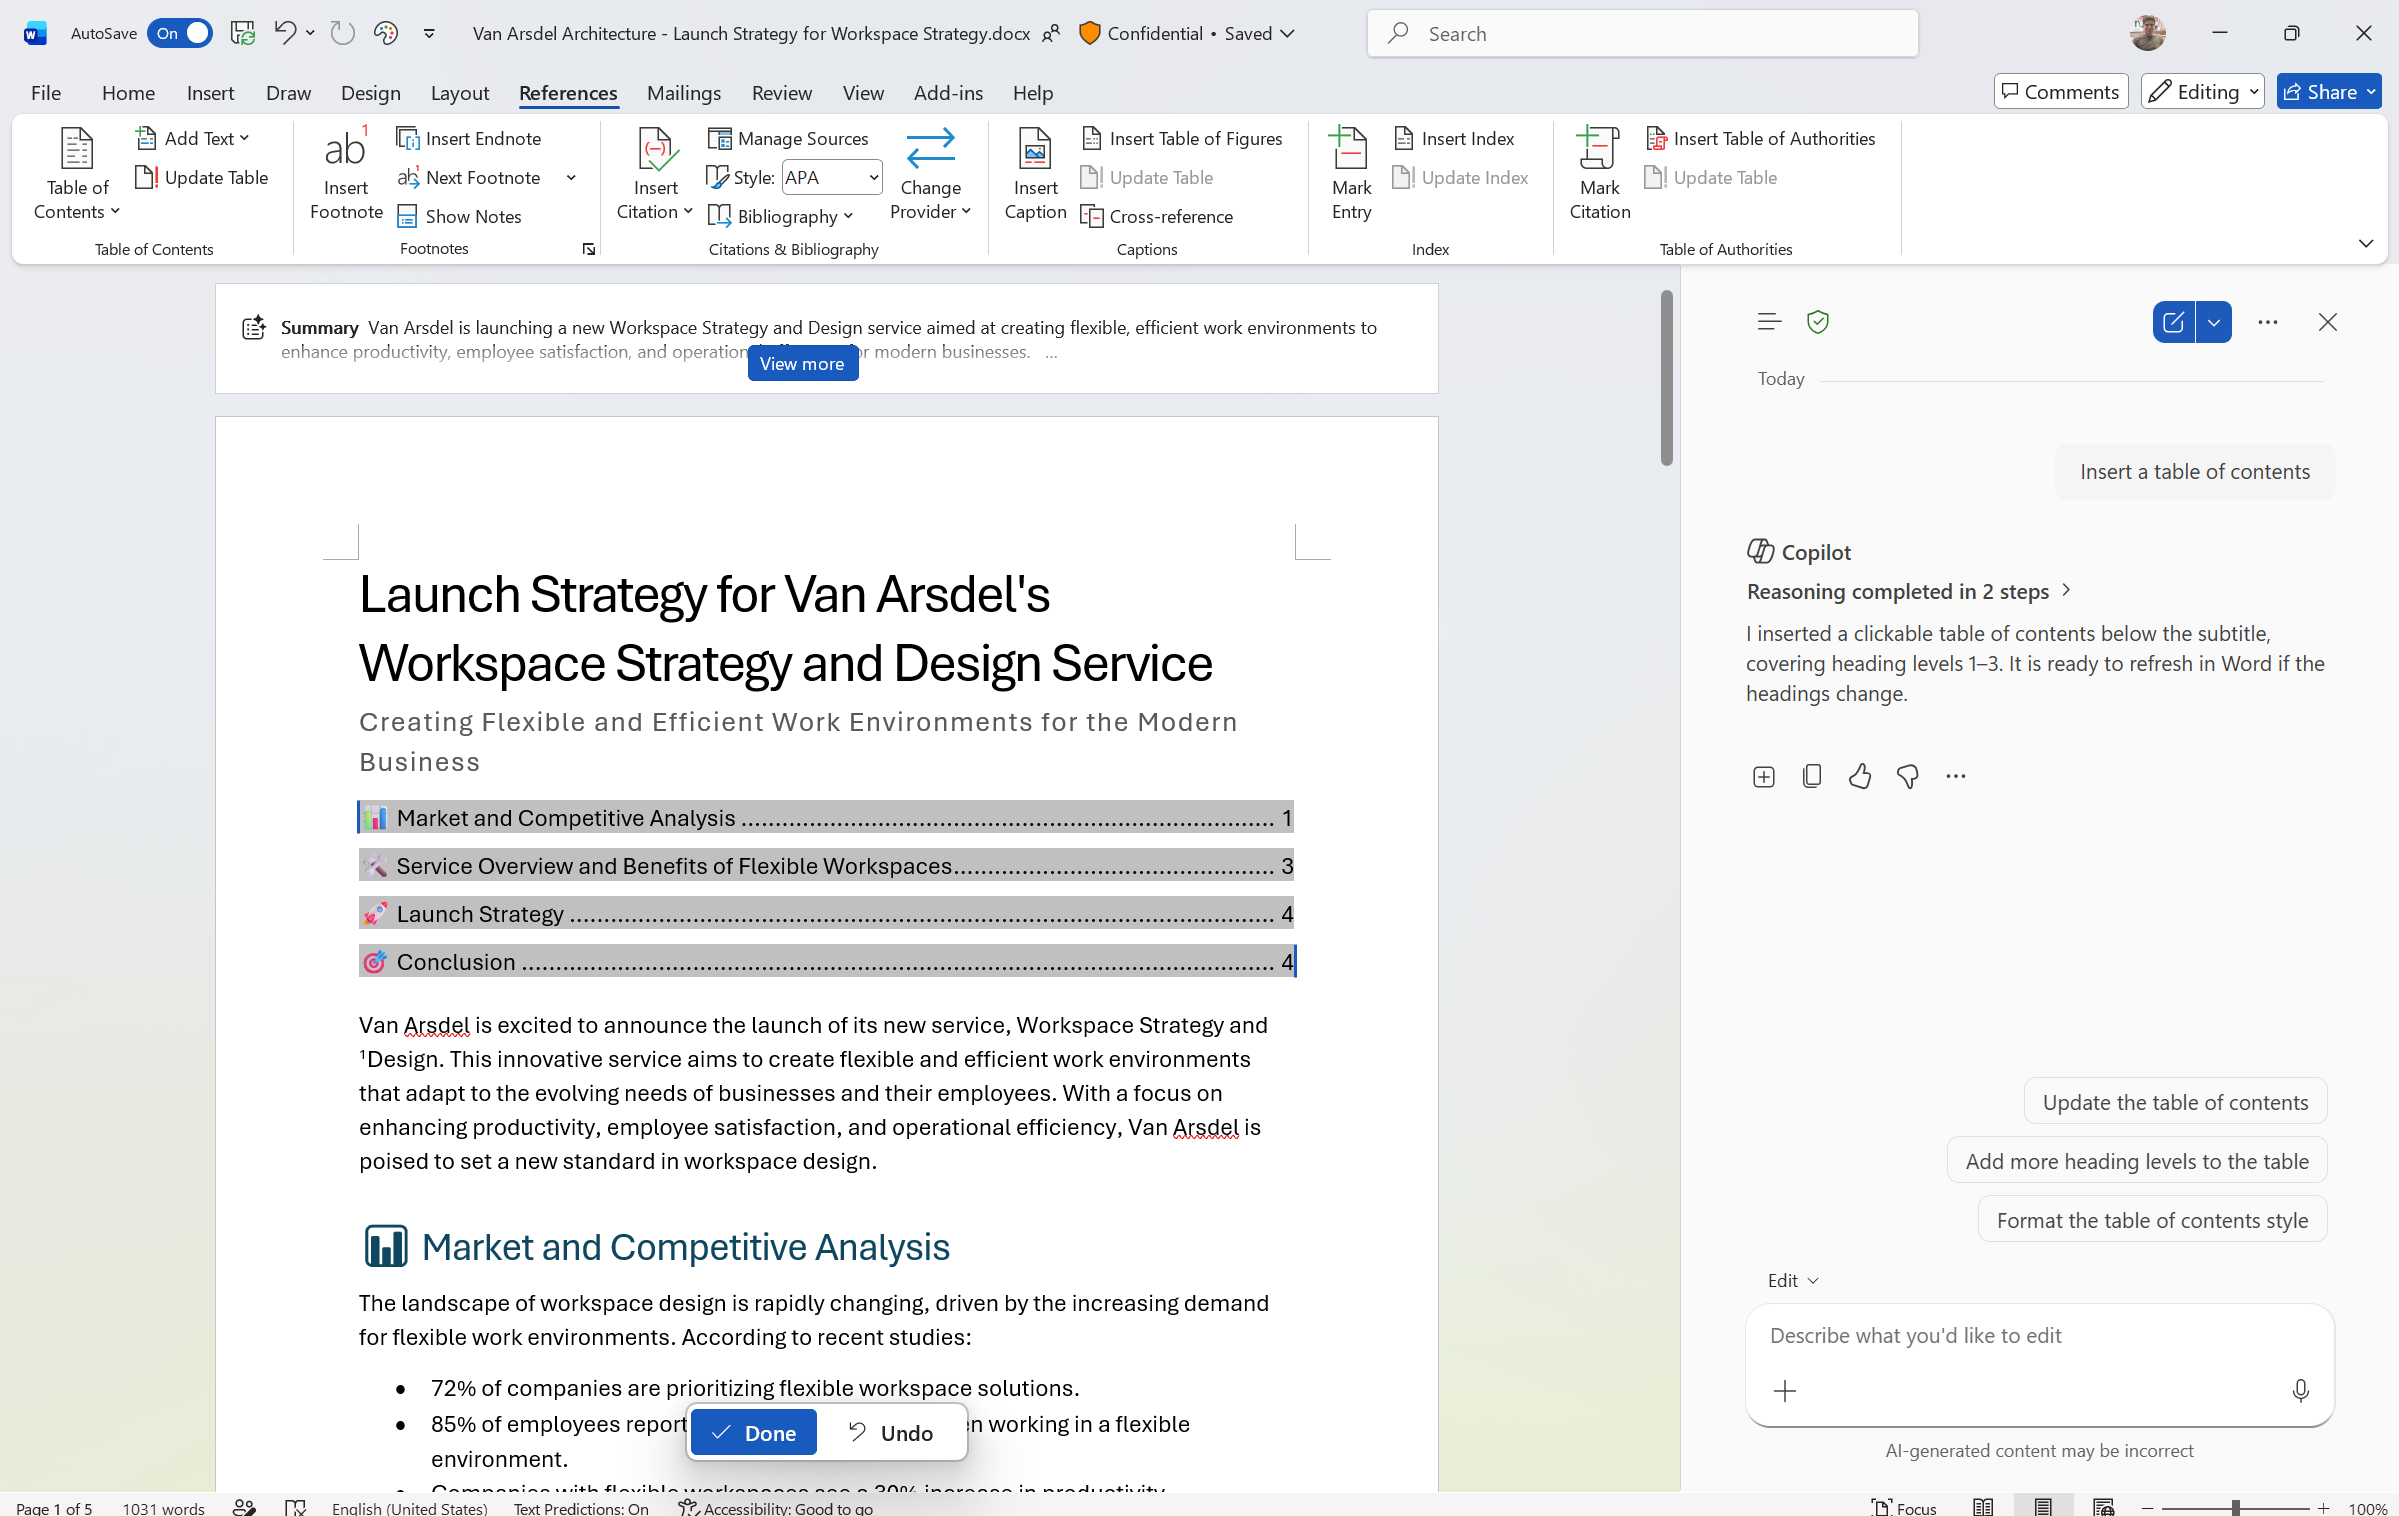Switch to the Insert tab
This screenshot has width=2399, height=1516.
tap(210, 92)
